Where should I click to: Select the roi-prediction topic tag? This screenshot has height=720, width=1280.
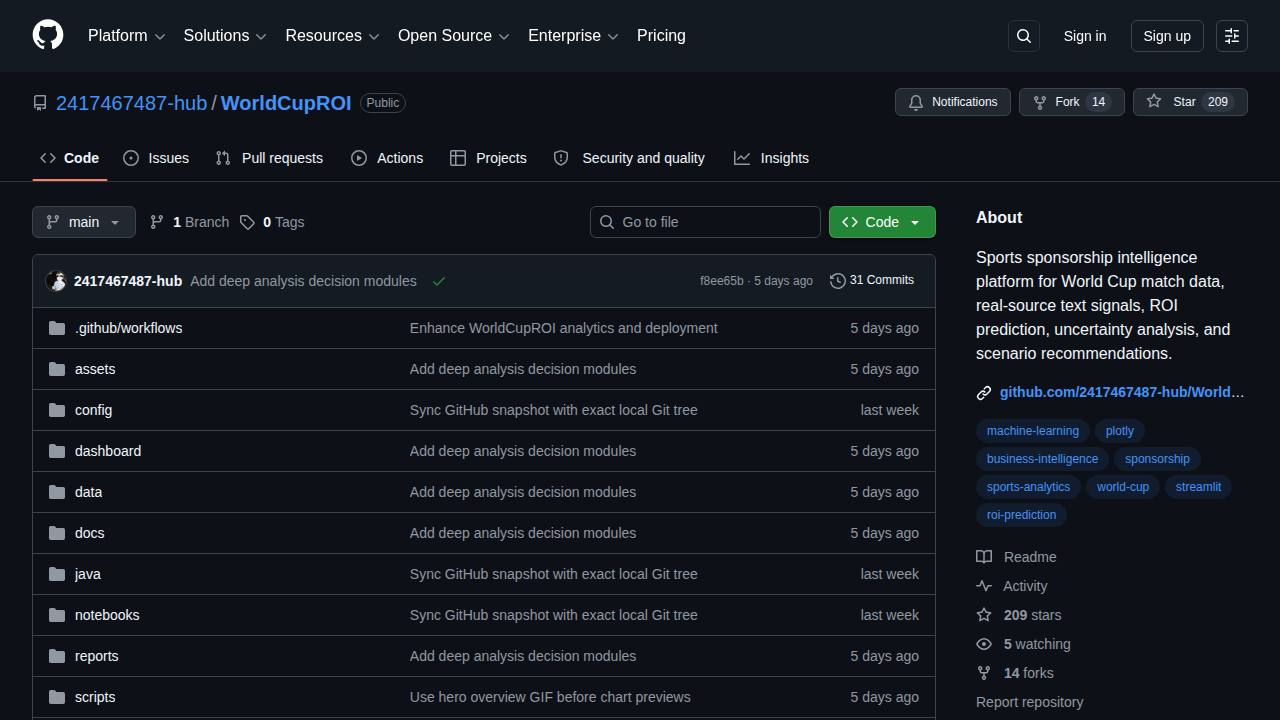[x=1021, y=515]
